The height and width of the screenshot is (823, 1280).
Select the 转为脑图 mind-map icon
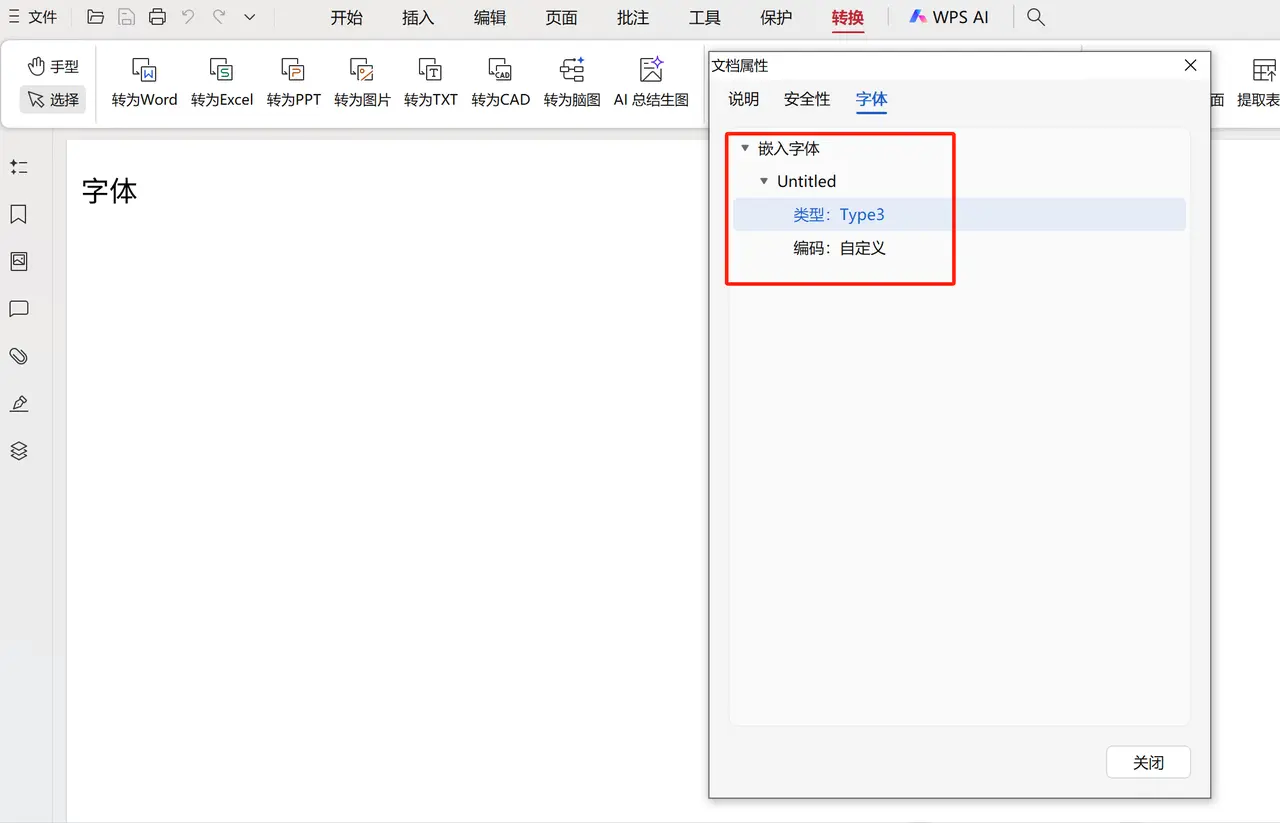pyautogui.click(x=571, y=82)
